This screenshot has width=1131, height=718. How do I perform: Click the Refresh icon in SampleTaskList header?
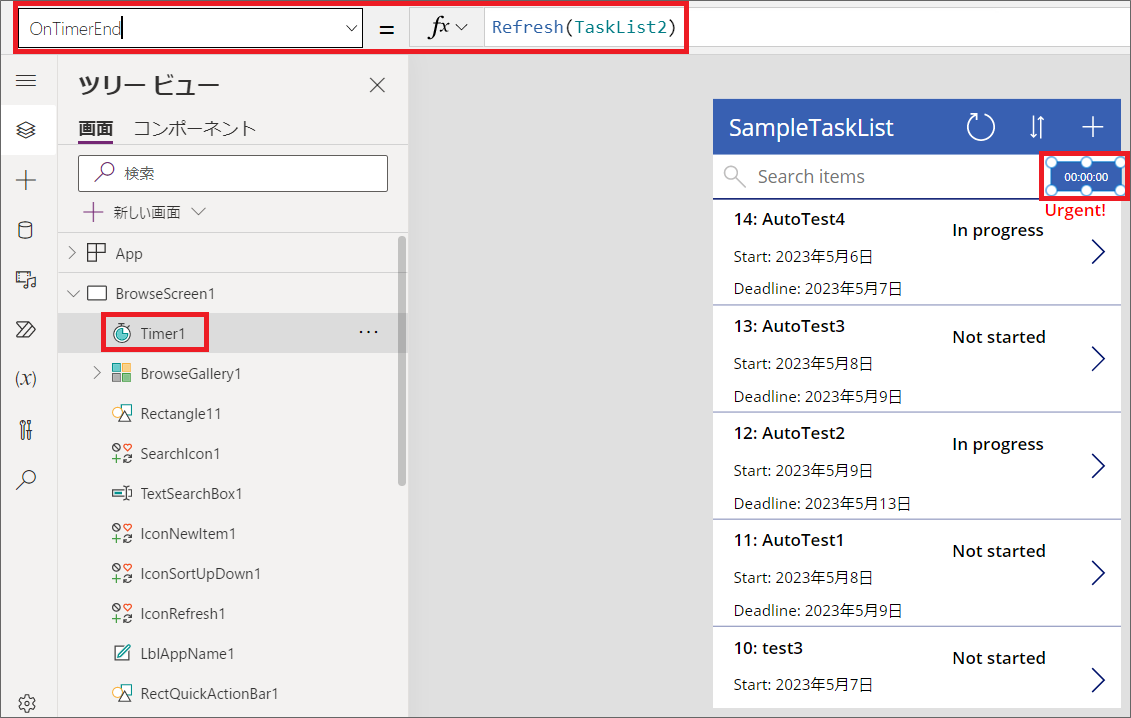coord(980,127)
